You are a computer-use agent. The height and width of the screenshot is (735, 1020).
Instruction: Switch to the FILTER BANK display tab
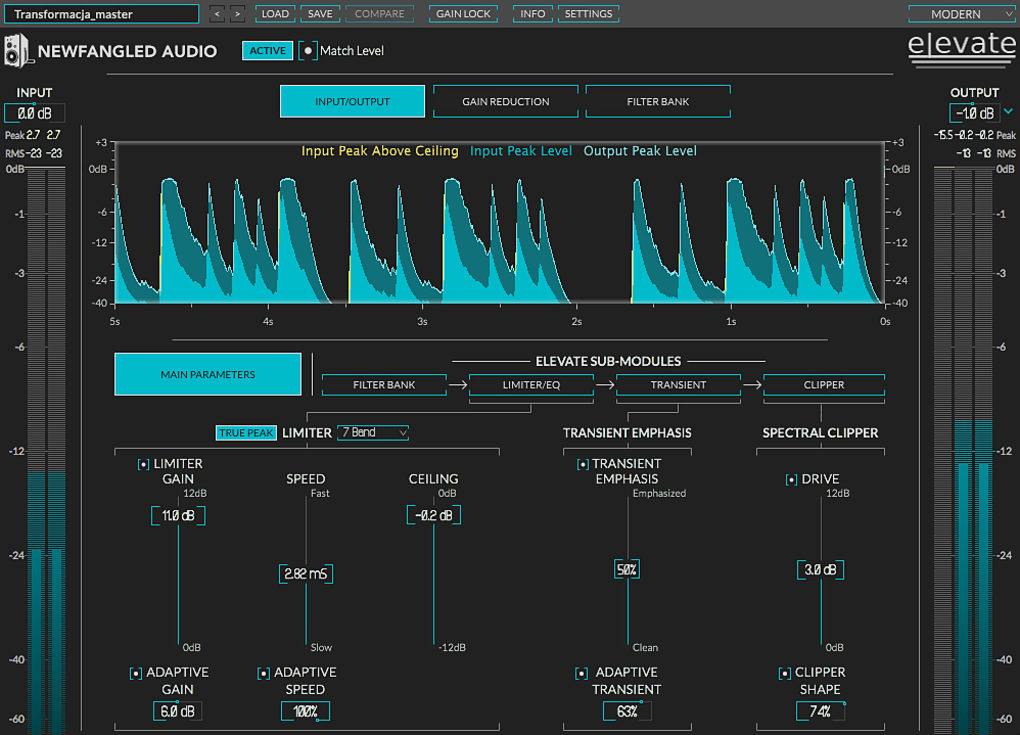click(x=658, y=101)
